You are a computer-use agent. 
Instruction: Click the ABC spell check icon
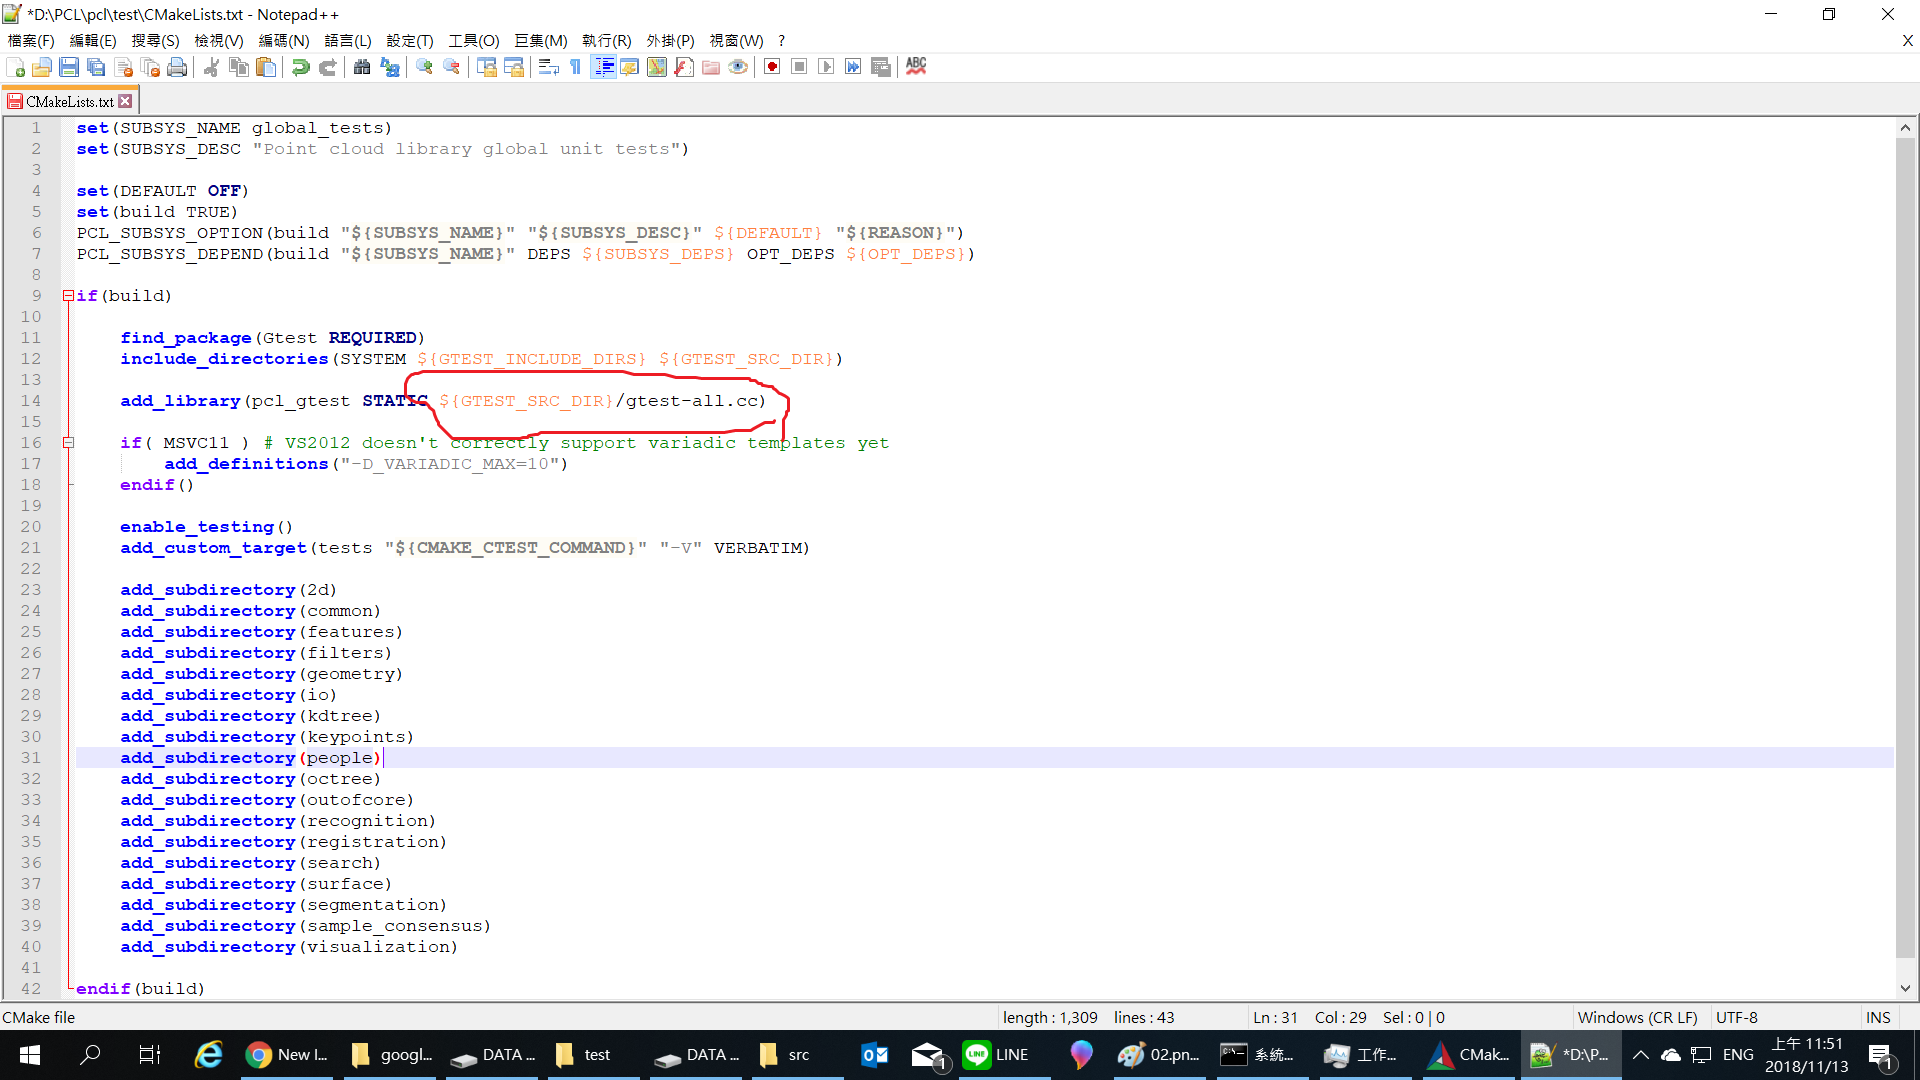[x=916, y=66]
